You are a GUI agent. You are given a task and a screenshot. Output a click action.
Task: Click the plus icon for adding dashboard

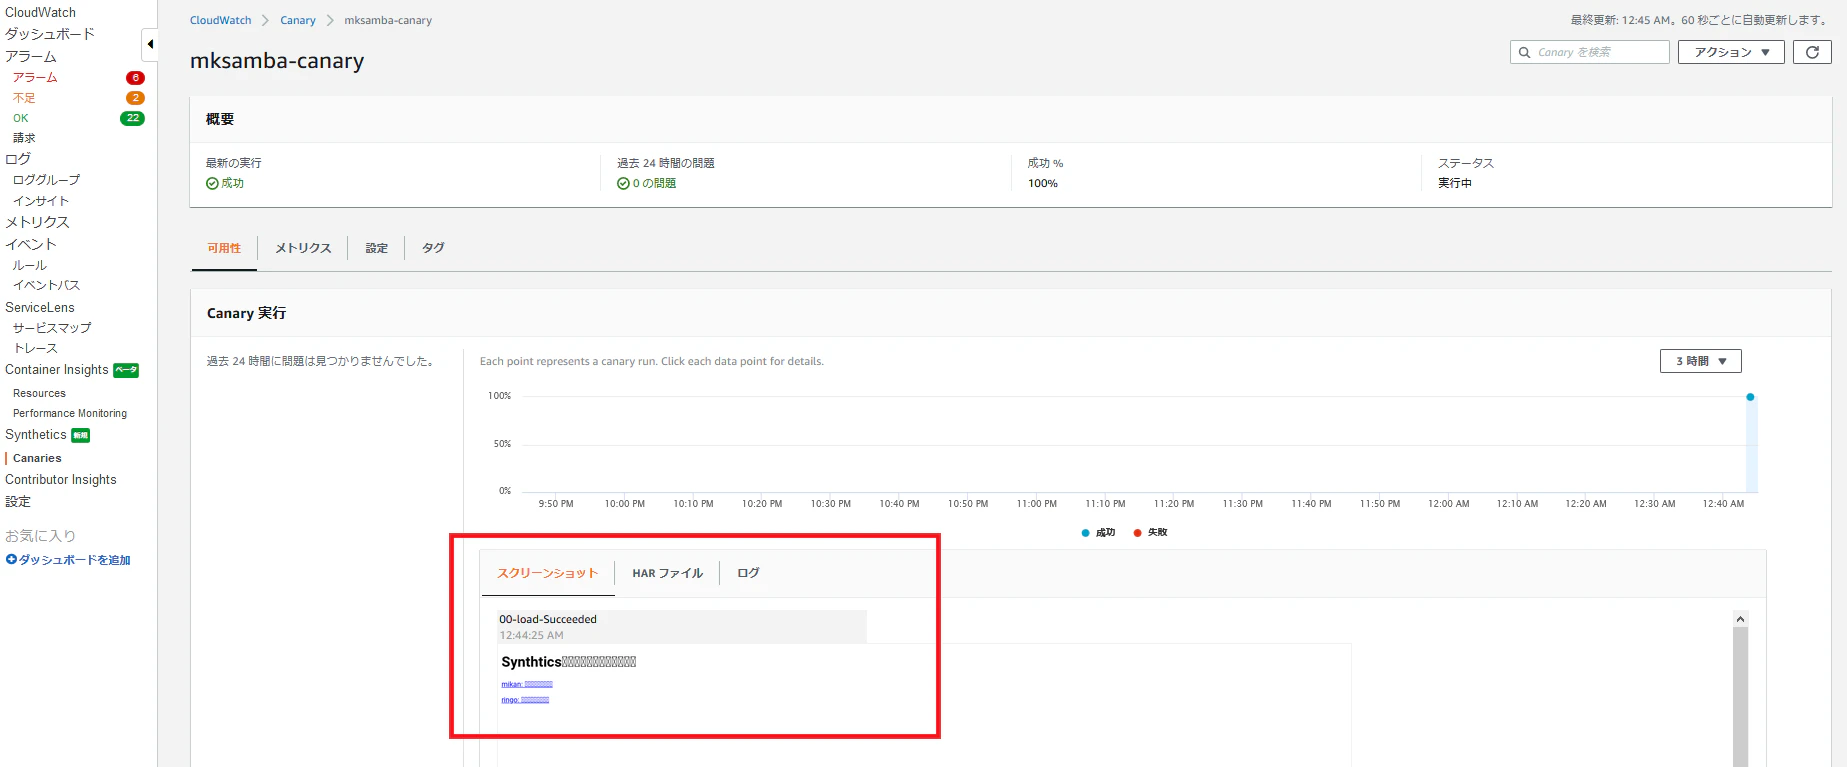[11, 560]
